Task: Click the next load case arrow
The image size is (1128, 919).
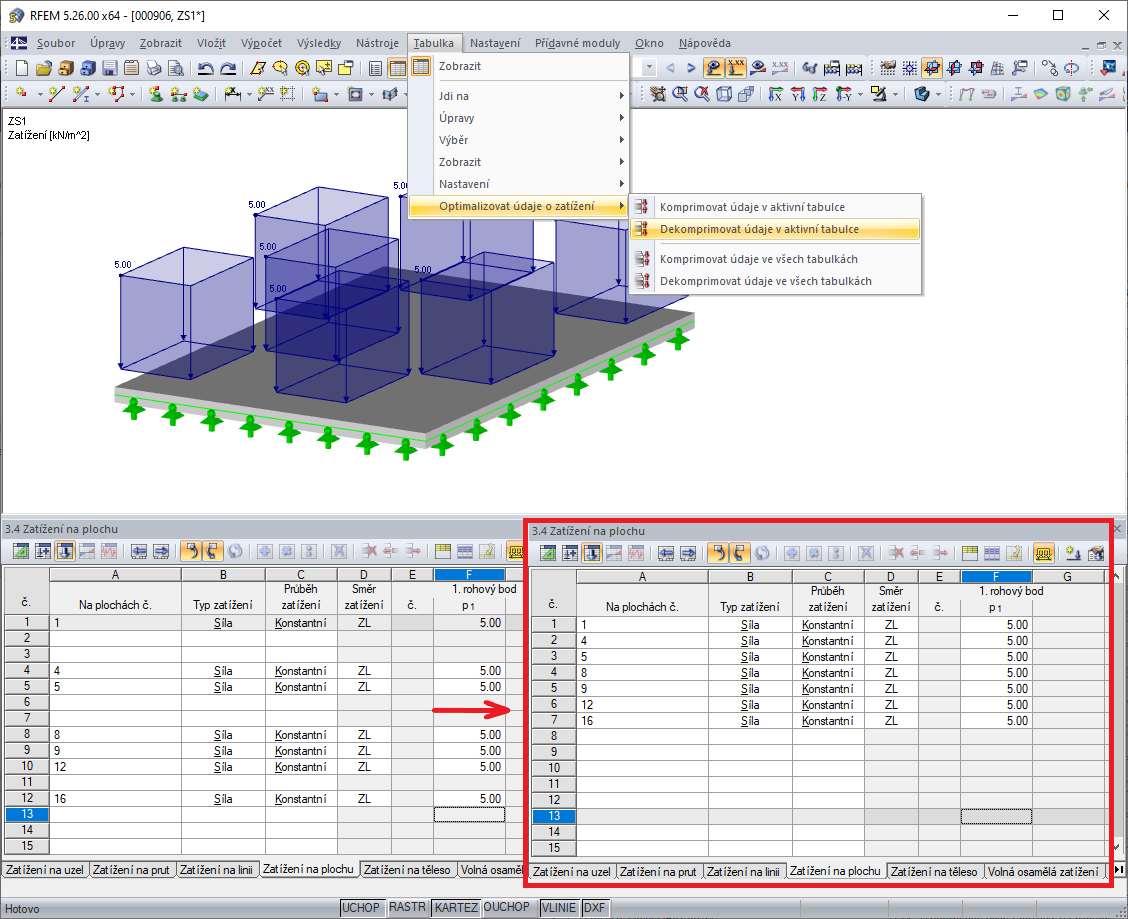Action: 691,68
